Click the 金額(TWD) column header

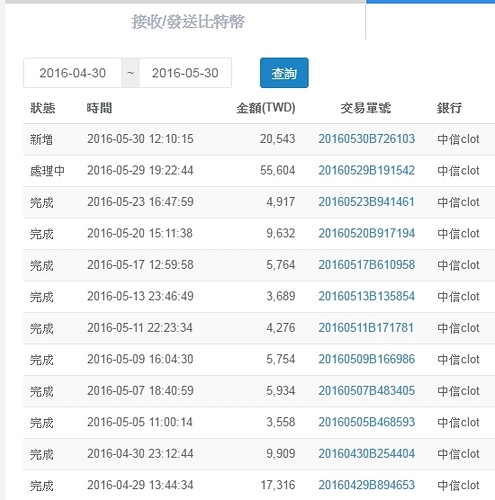tap(266, 108)
